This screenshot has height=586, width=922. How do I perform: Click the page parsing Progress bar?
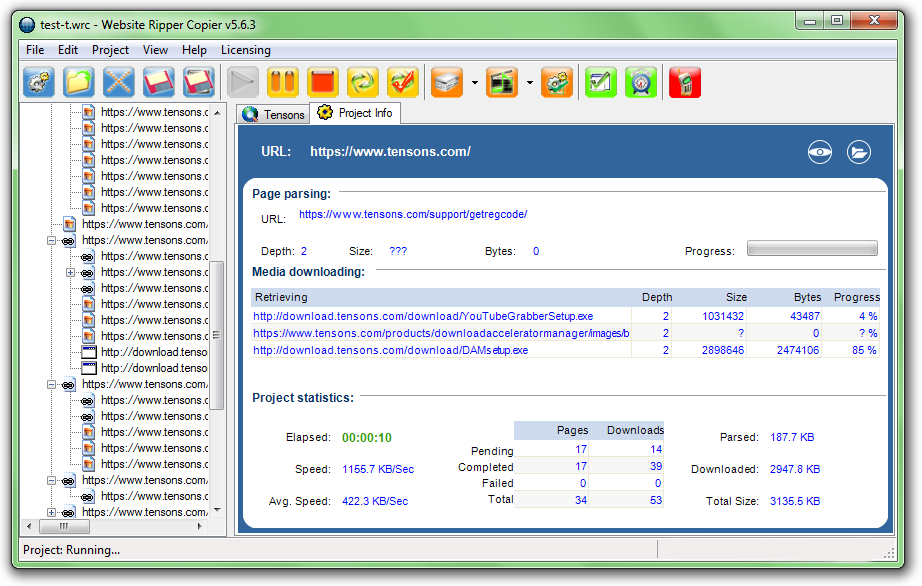812,249
